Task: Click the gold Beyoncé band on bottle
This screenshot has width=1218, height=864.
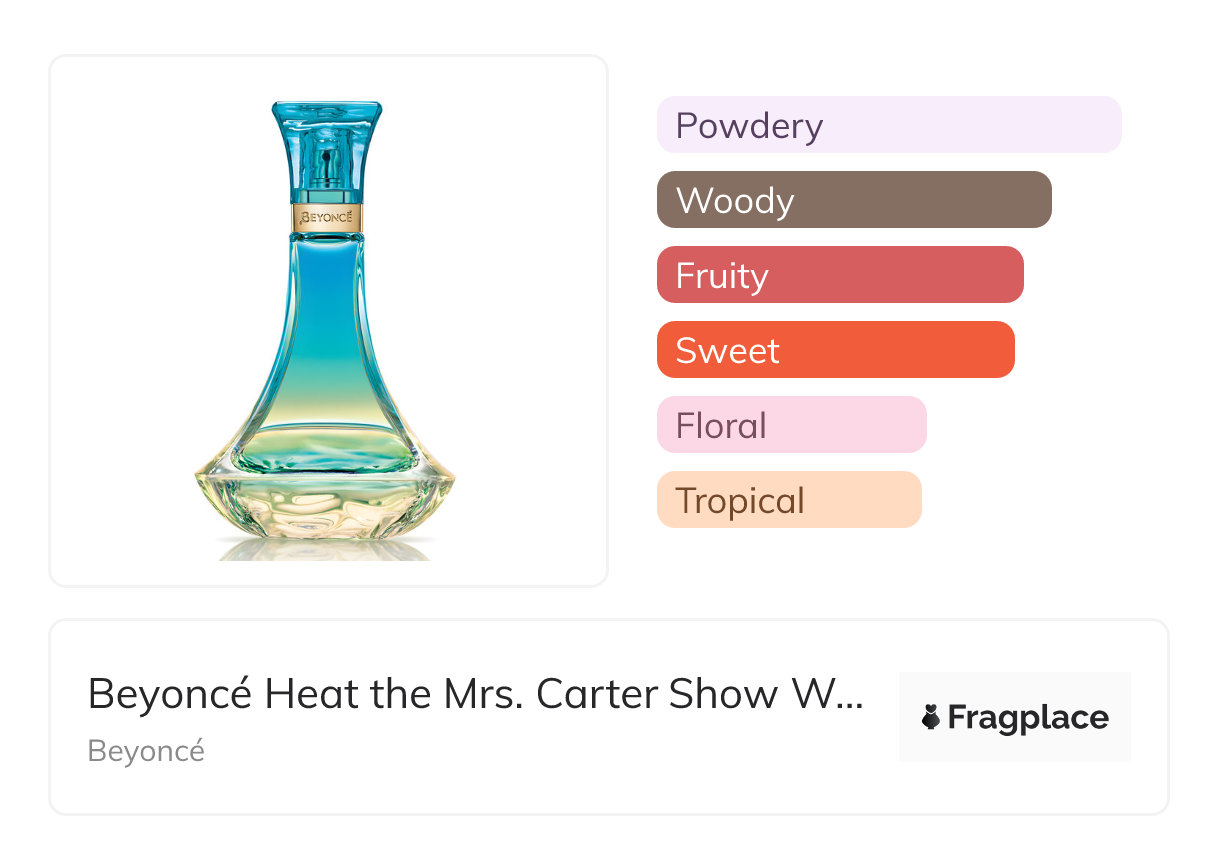Action: click(x=327, y=217)
